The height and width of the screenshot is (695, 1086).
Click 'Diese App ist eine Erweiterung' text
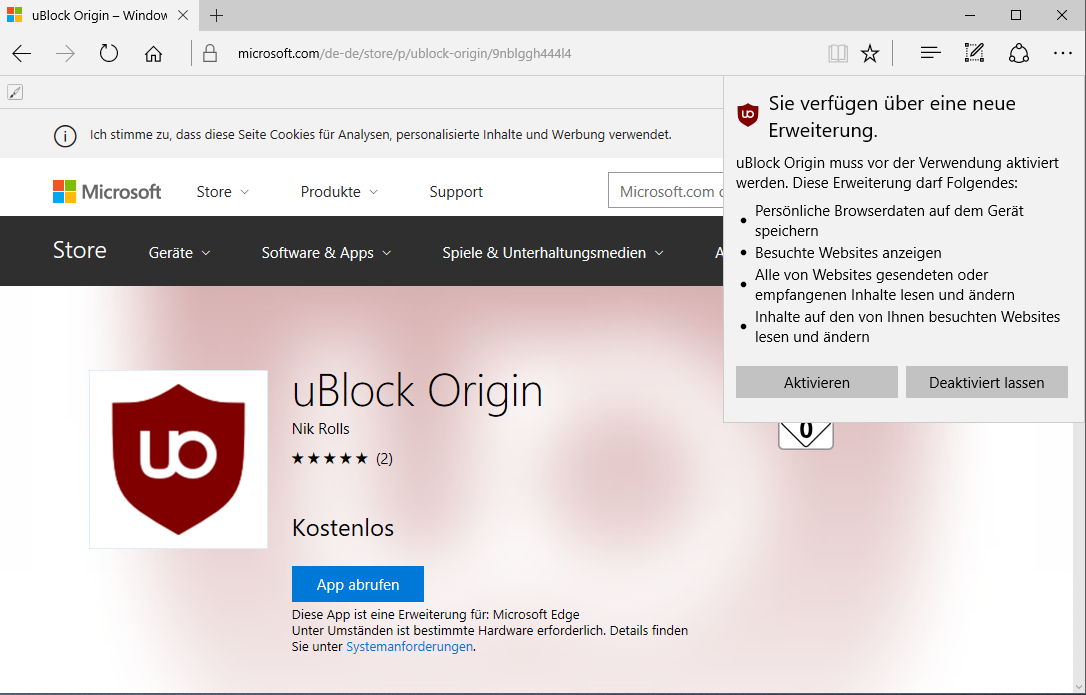tap(436, 614)
